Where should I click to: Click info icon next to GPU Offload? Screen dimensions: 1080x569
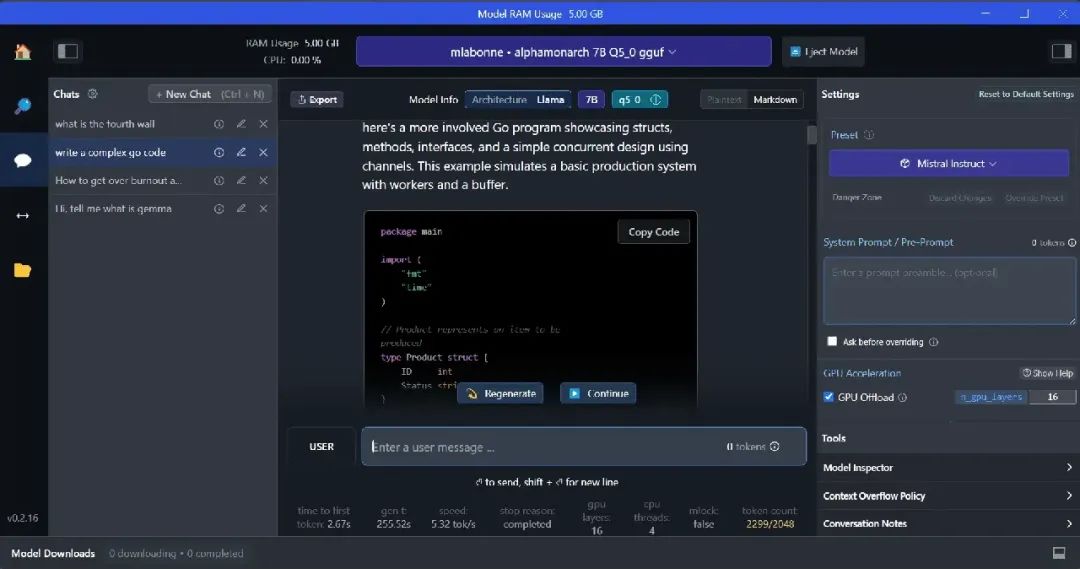pos(902,397)
